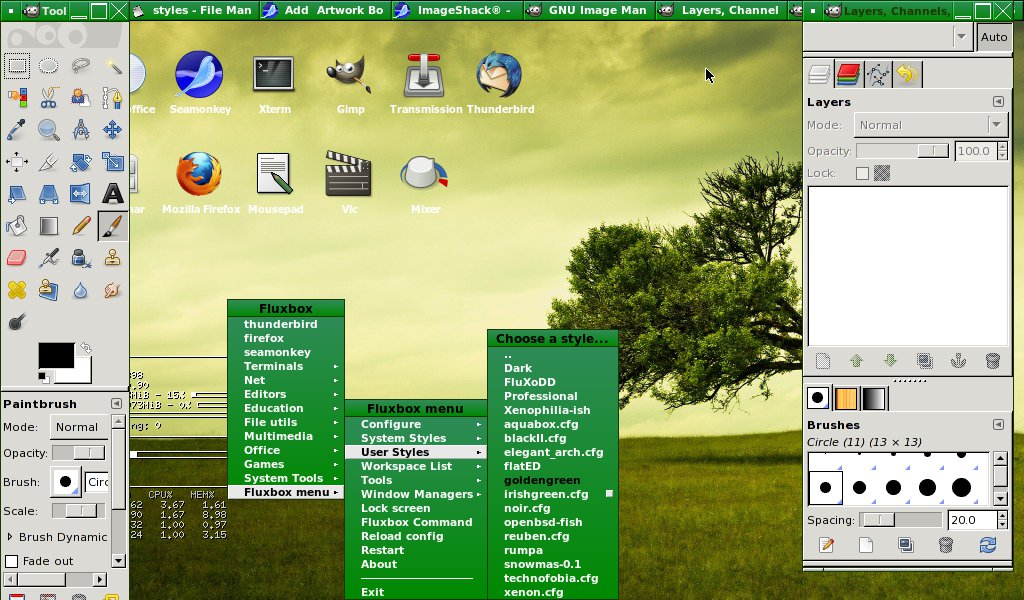Toggle the Lock pixels checkbox
The height and width of the screenshot is (600, 1024).
pos(862,173)
